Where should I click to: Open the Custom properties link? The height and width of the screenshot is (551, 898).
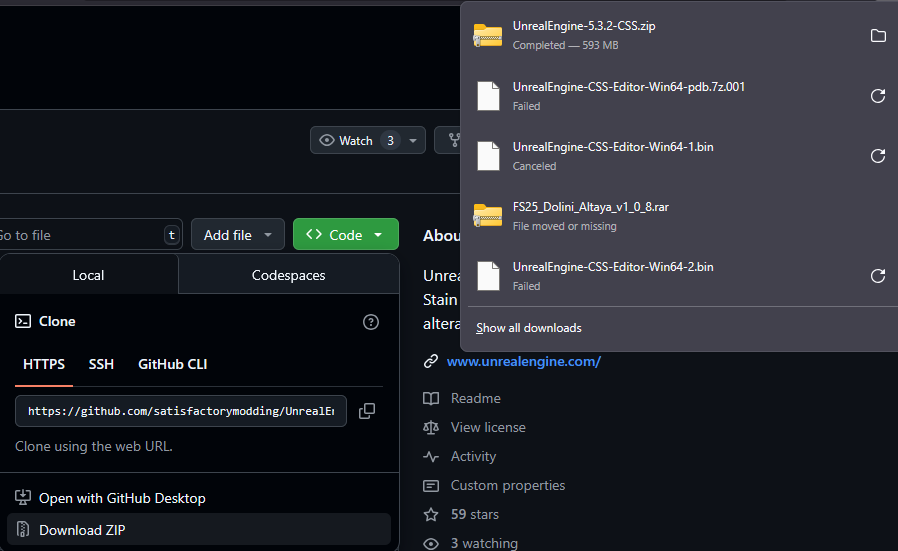point(507,485)
